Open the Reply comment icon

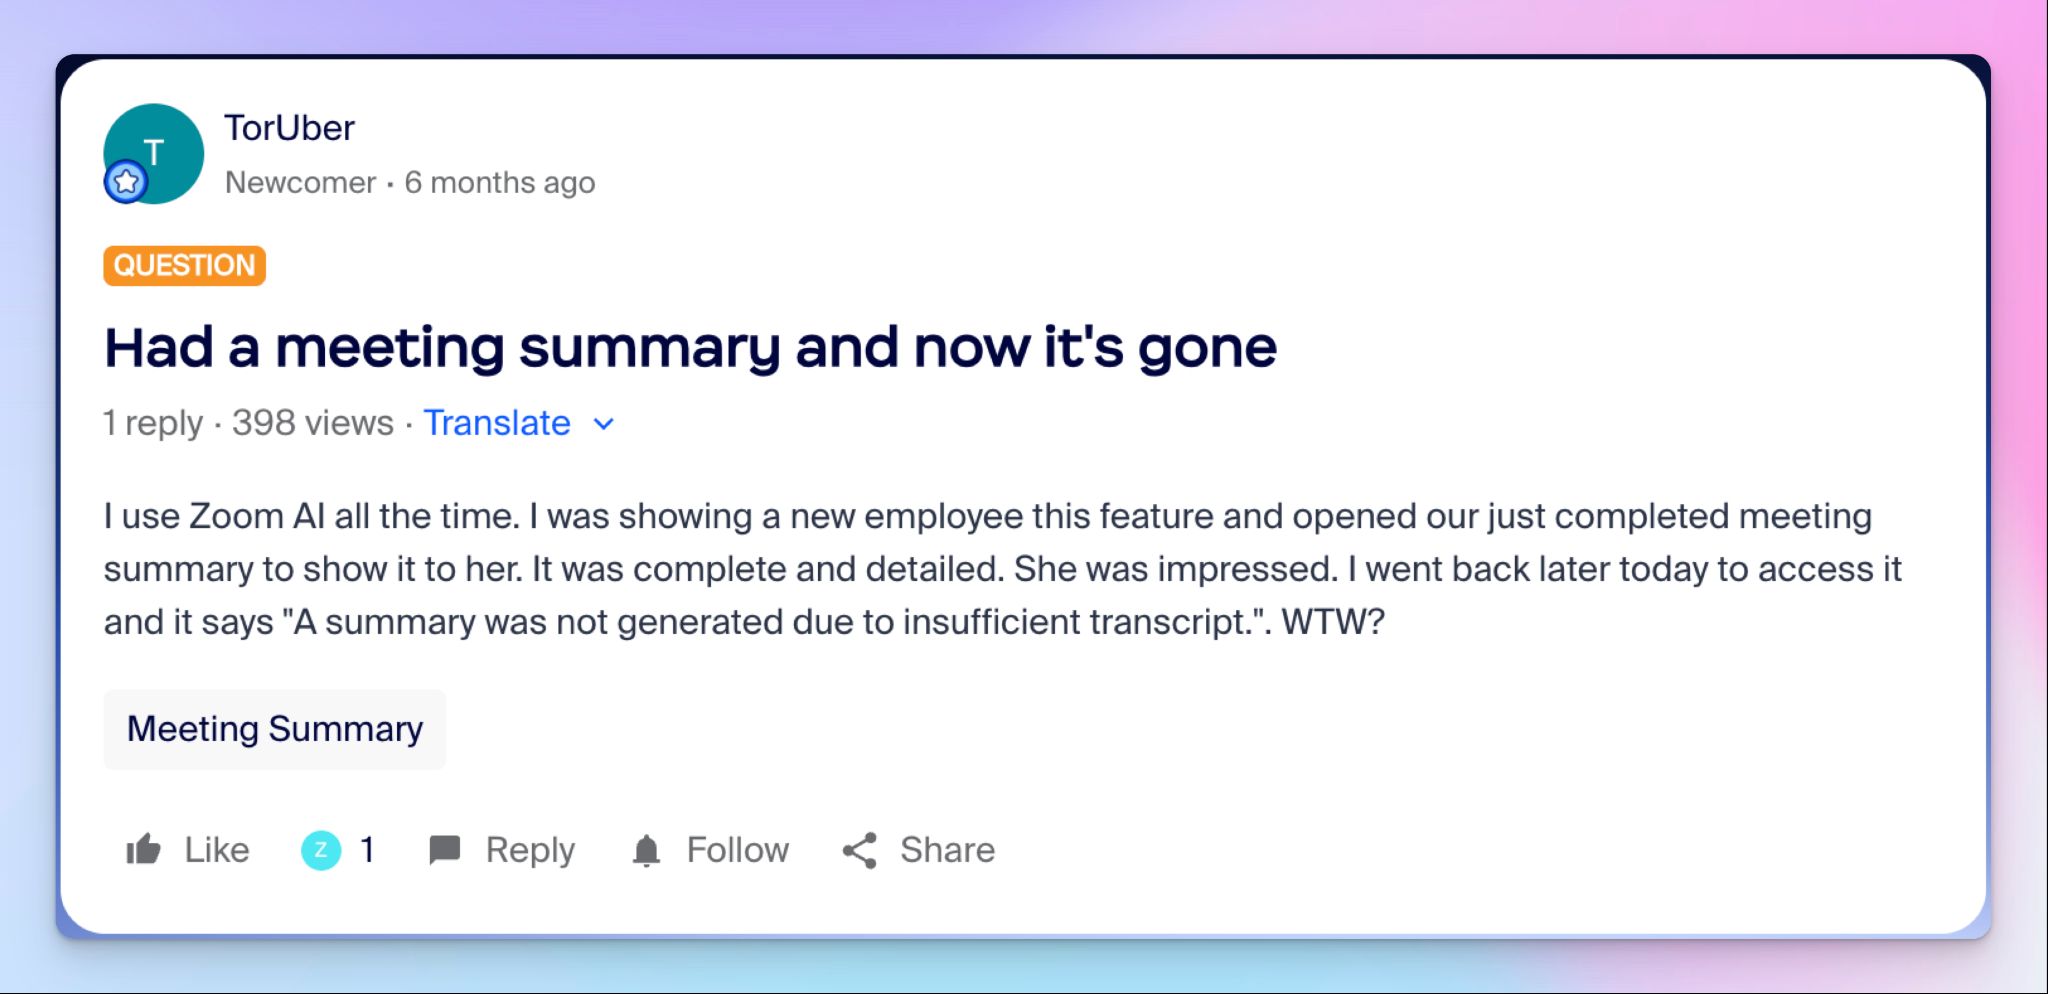point(447,850)
